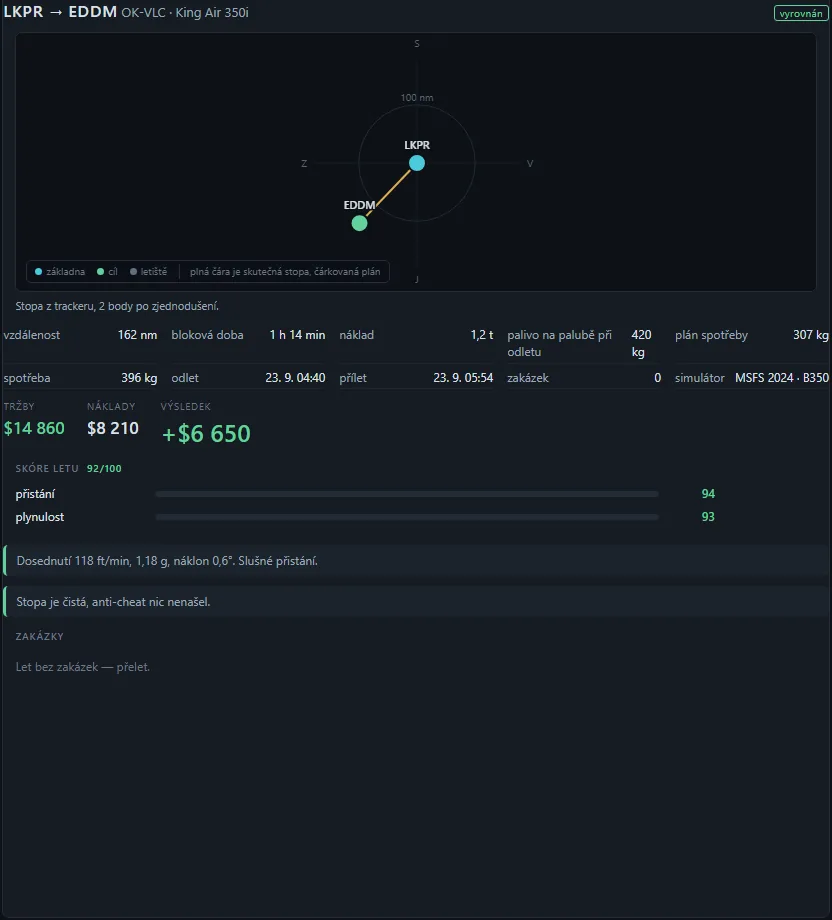Click the north compass label S on map

point(417,43)
